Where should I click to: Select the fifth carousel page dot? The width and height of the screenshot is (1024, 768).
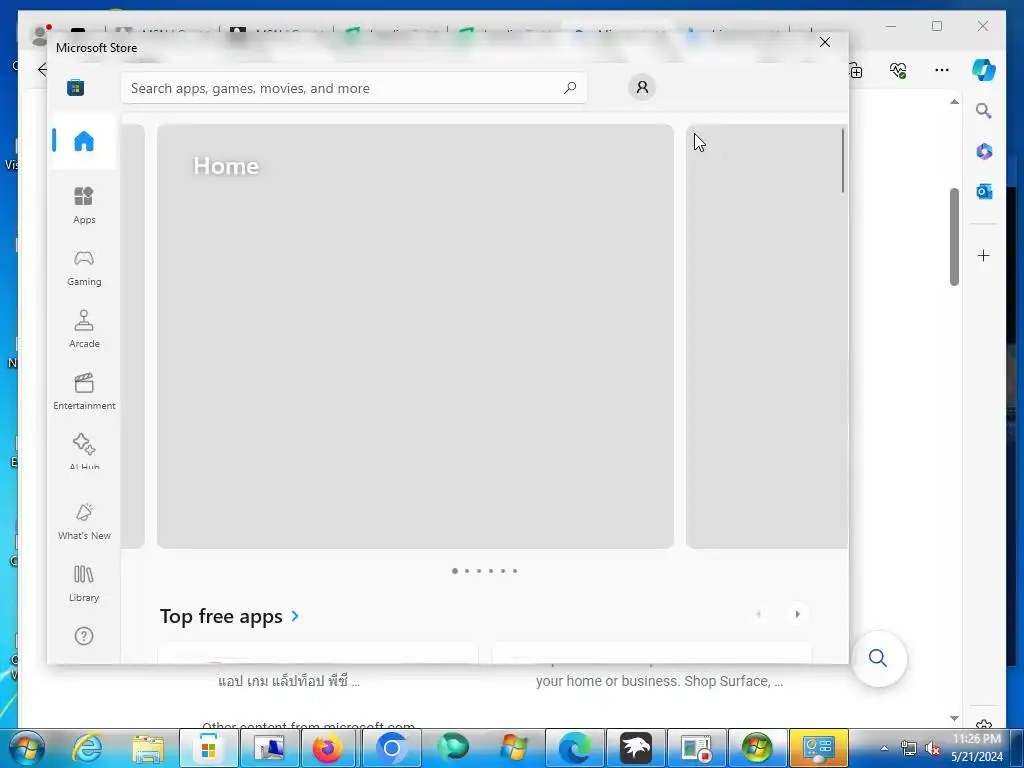coord(503,571)
